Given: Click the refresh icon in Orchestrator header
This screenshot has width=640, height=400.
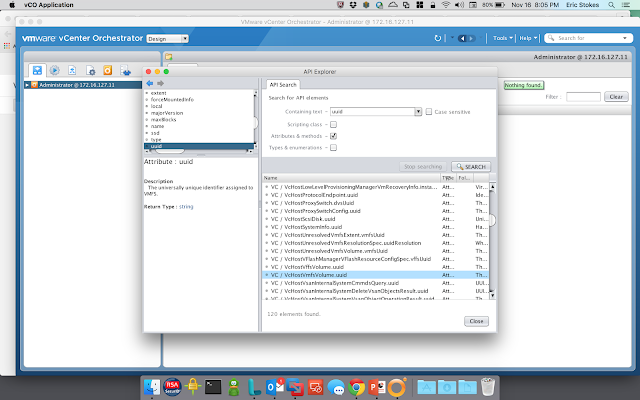Looking at the screenshot, I should pos(438,38).
